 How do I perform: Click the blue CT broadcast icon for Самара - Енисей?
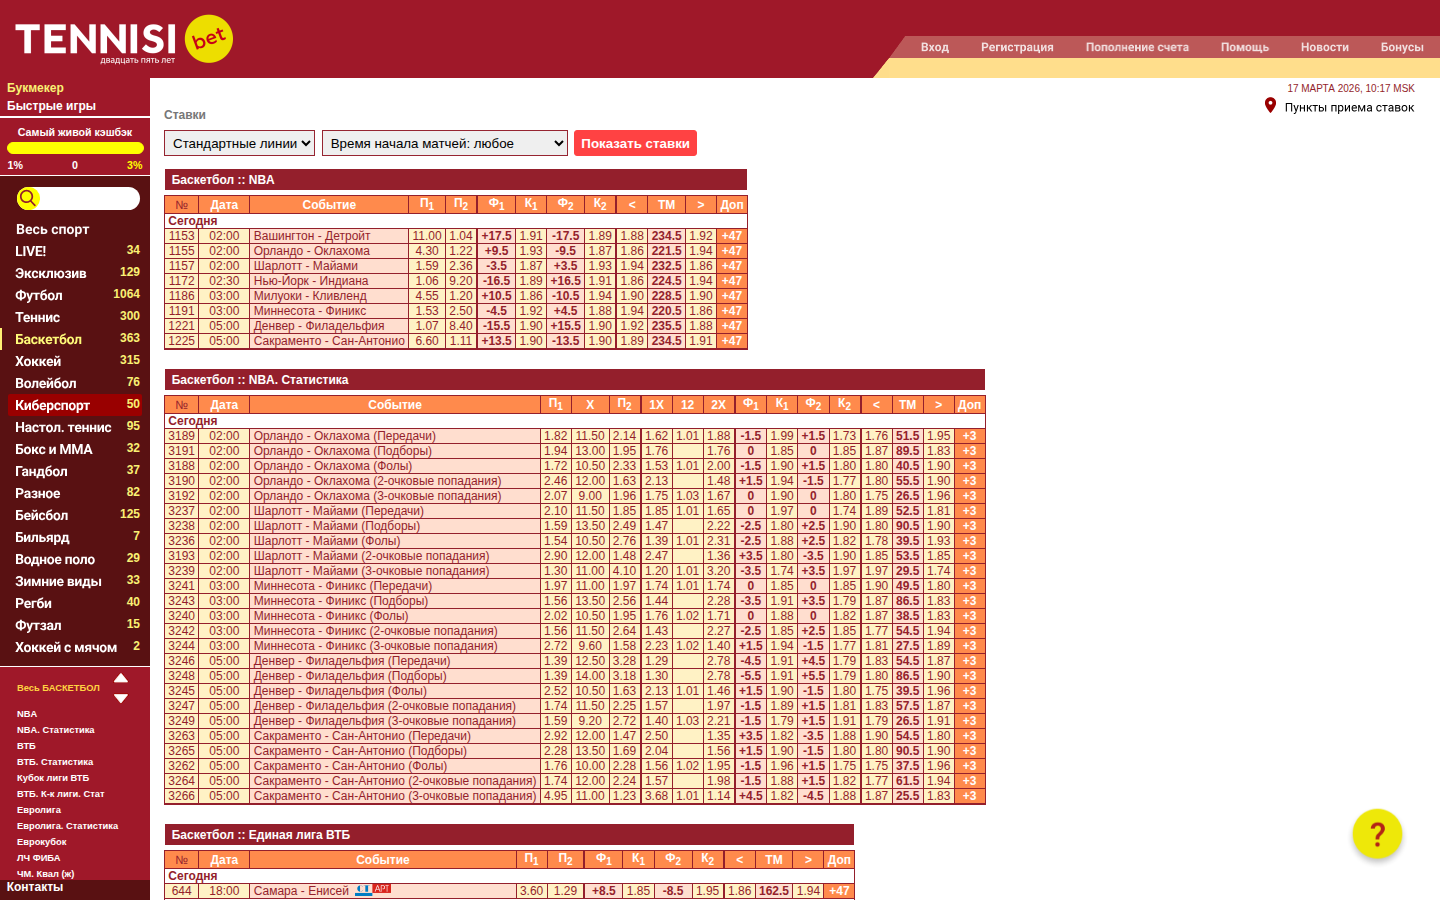[x=363, y=889]
